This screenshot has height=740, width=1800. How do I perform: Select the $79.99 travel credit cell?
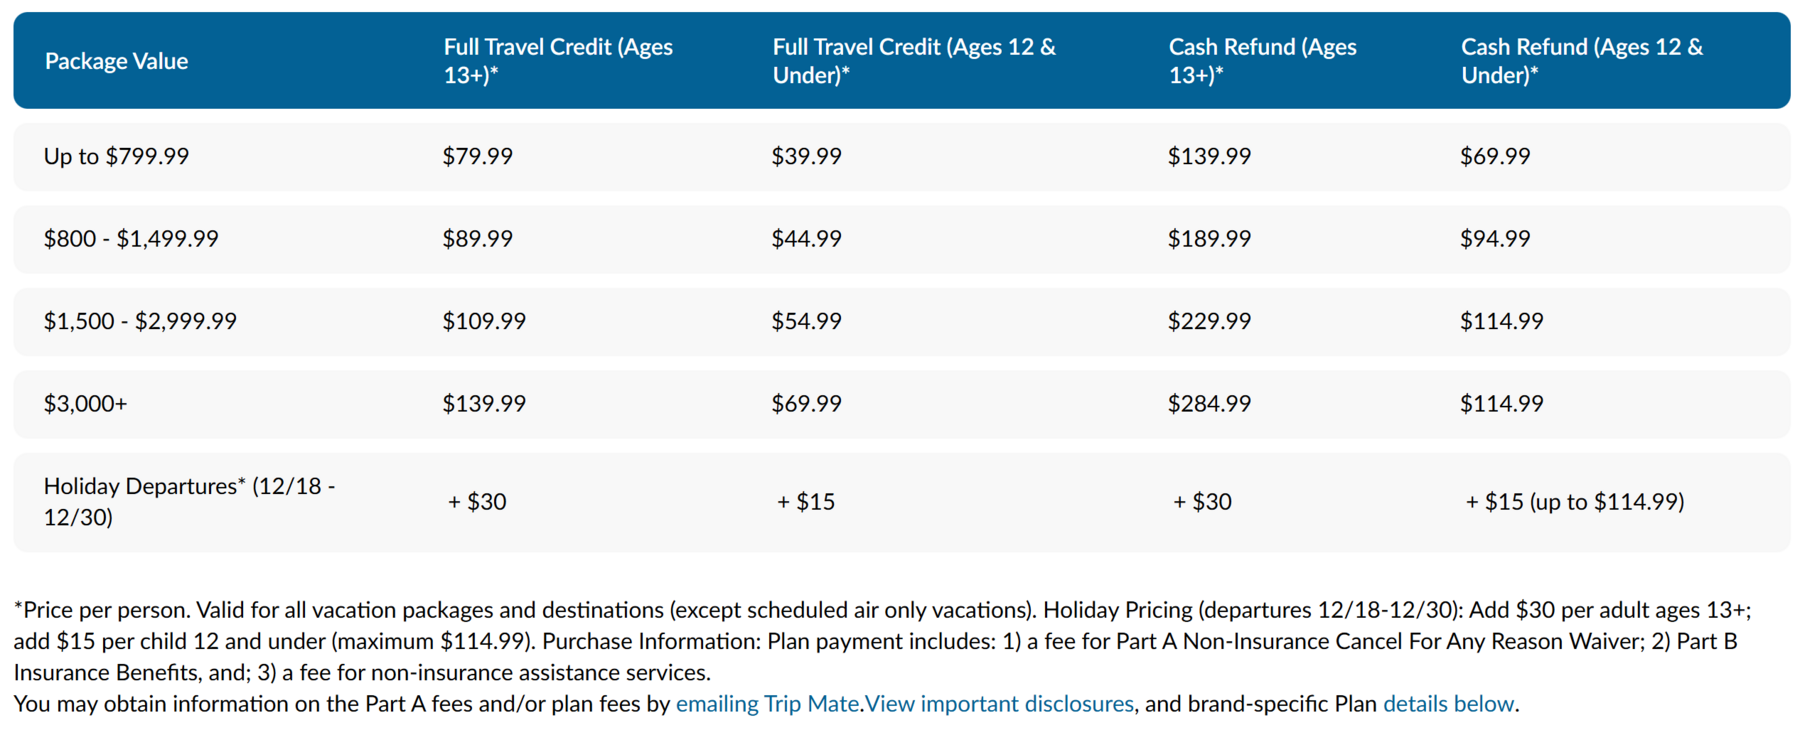[478, 156]
